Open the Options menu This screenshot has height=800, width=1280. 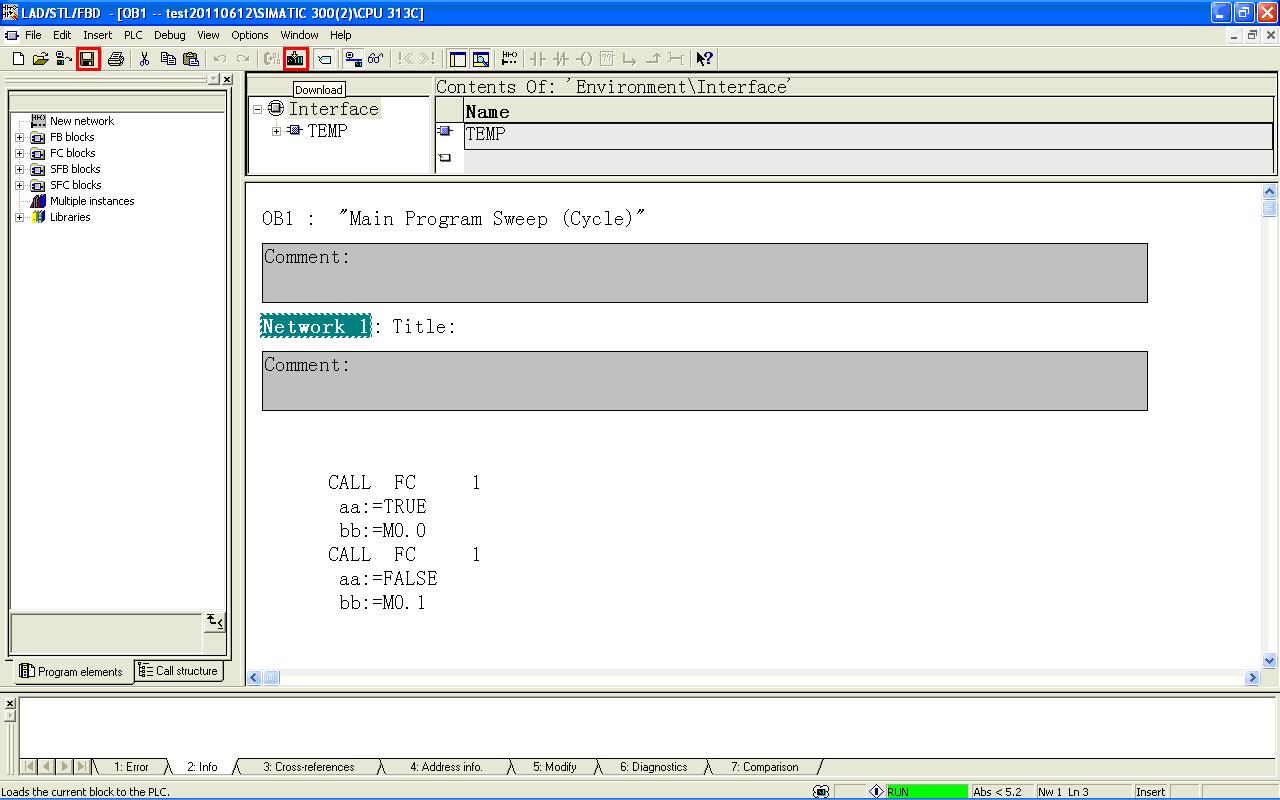pos(250,35)
